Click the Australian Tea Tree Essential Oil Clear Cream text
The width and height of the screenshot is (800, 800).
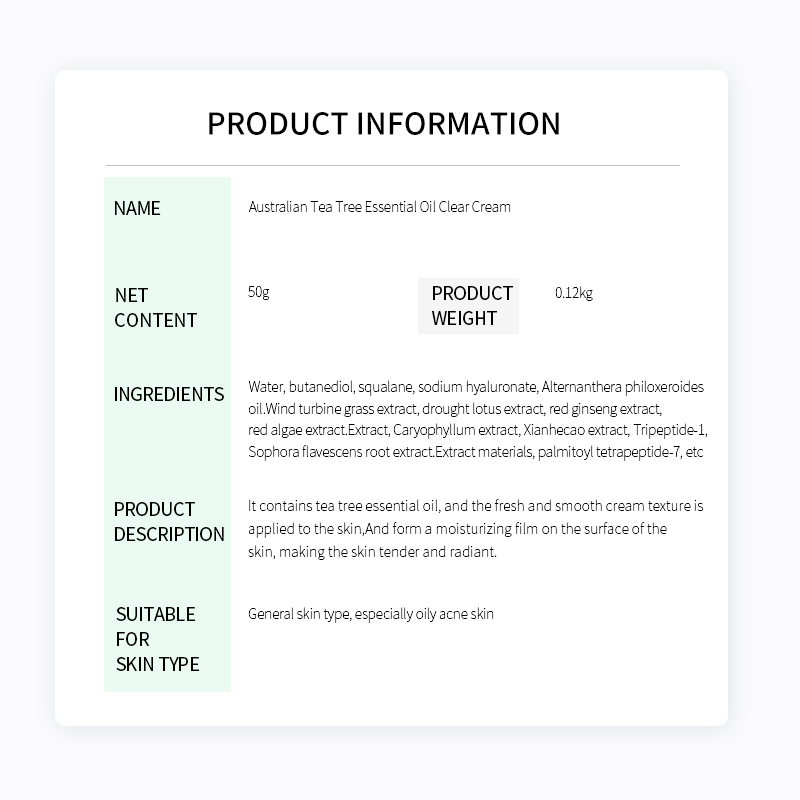[379, 207]
